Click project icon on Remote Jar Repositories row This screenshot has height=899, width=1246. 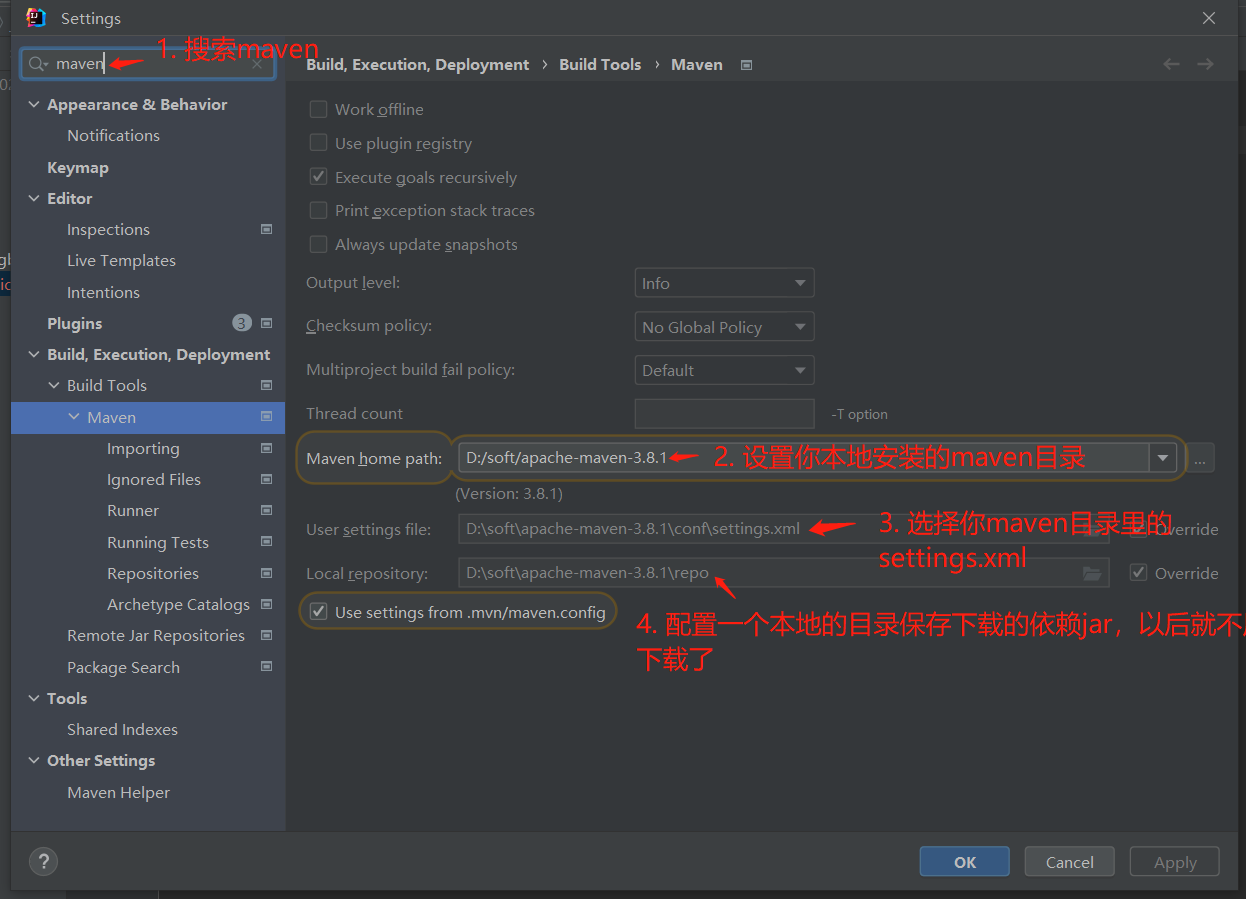(266, 635)
